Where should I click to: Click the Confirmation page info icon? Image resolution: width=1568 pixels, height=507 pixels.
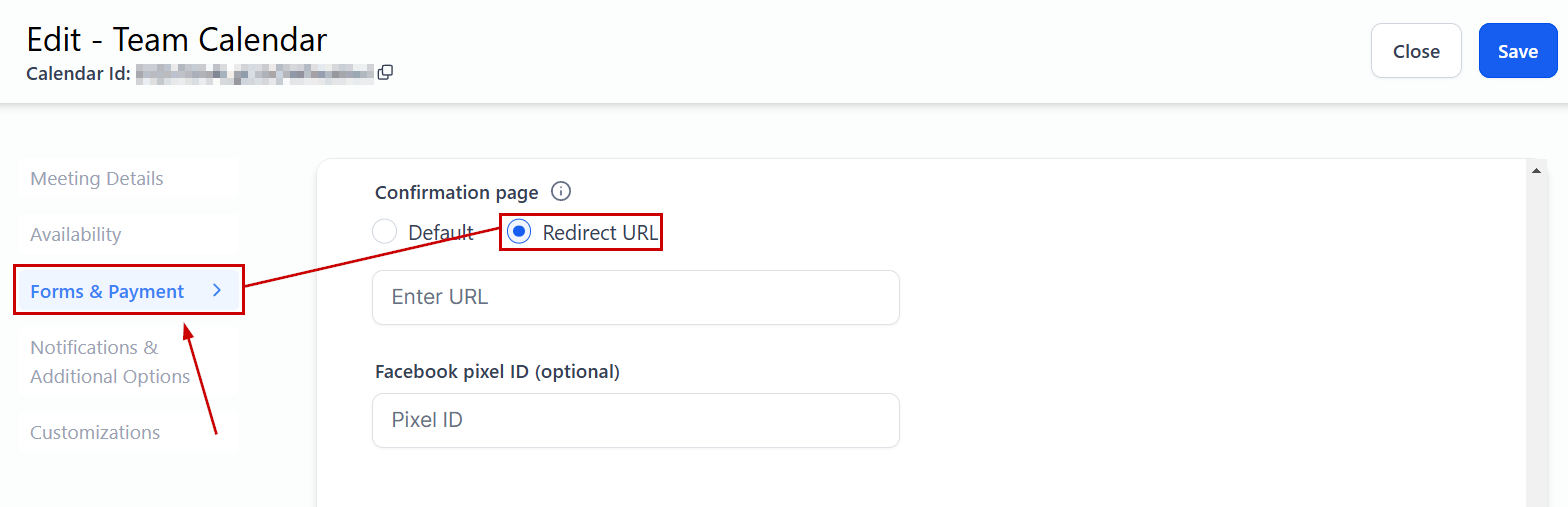point(561,192)
